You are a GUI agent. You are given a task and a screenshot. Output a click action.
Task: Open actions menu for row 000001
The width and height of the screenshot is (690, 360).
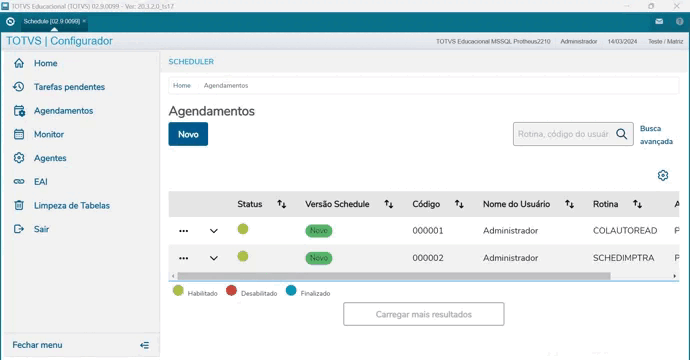(184, 231)
